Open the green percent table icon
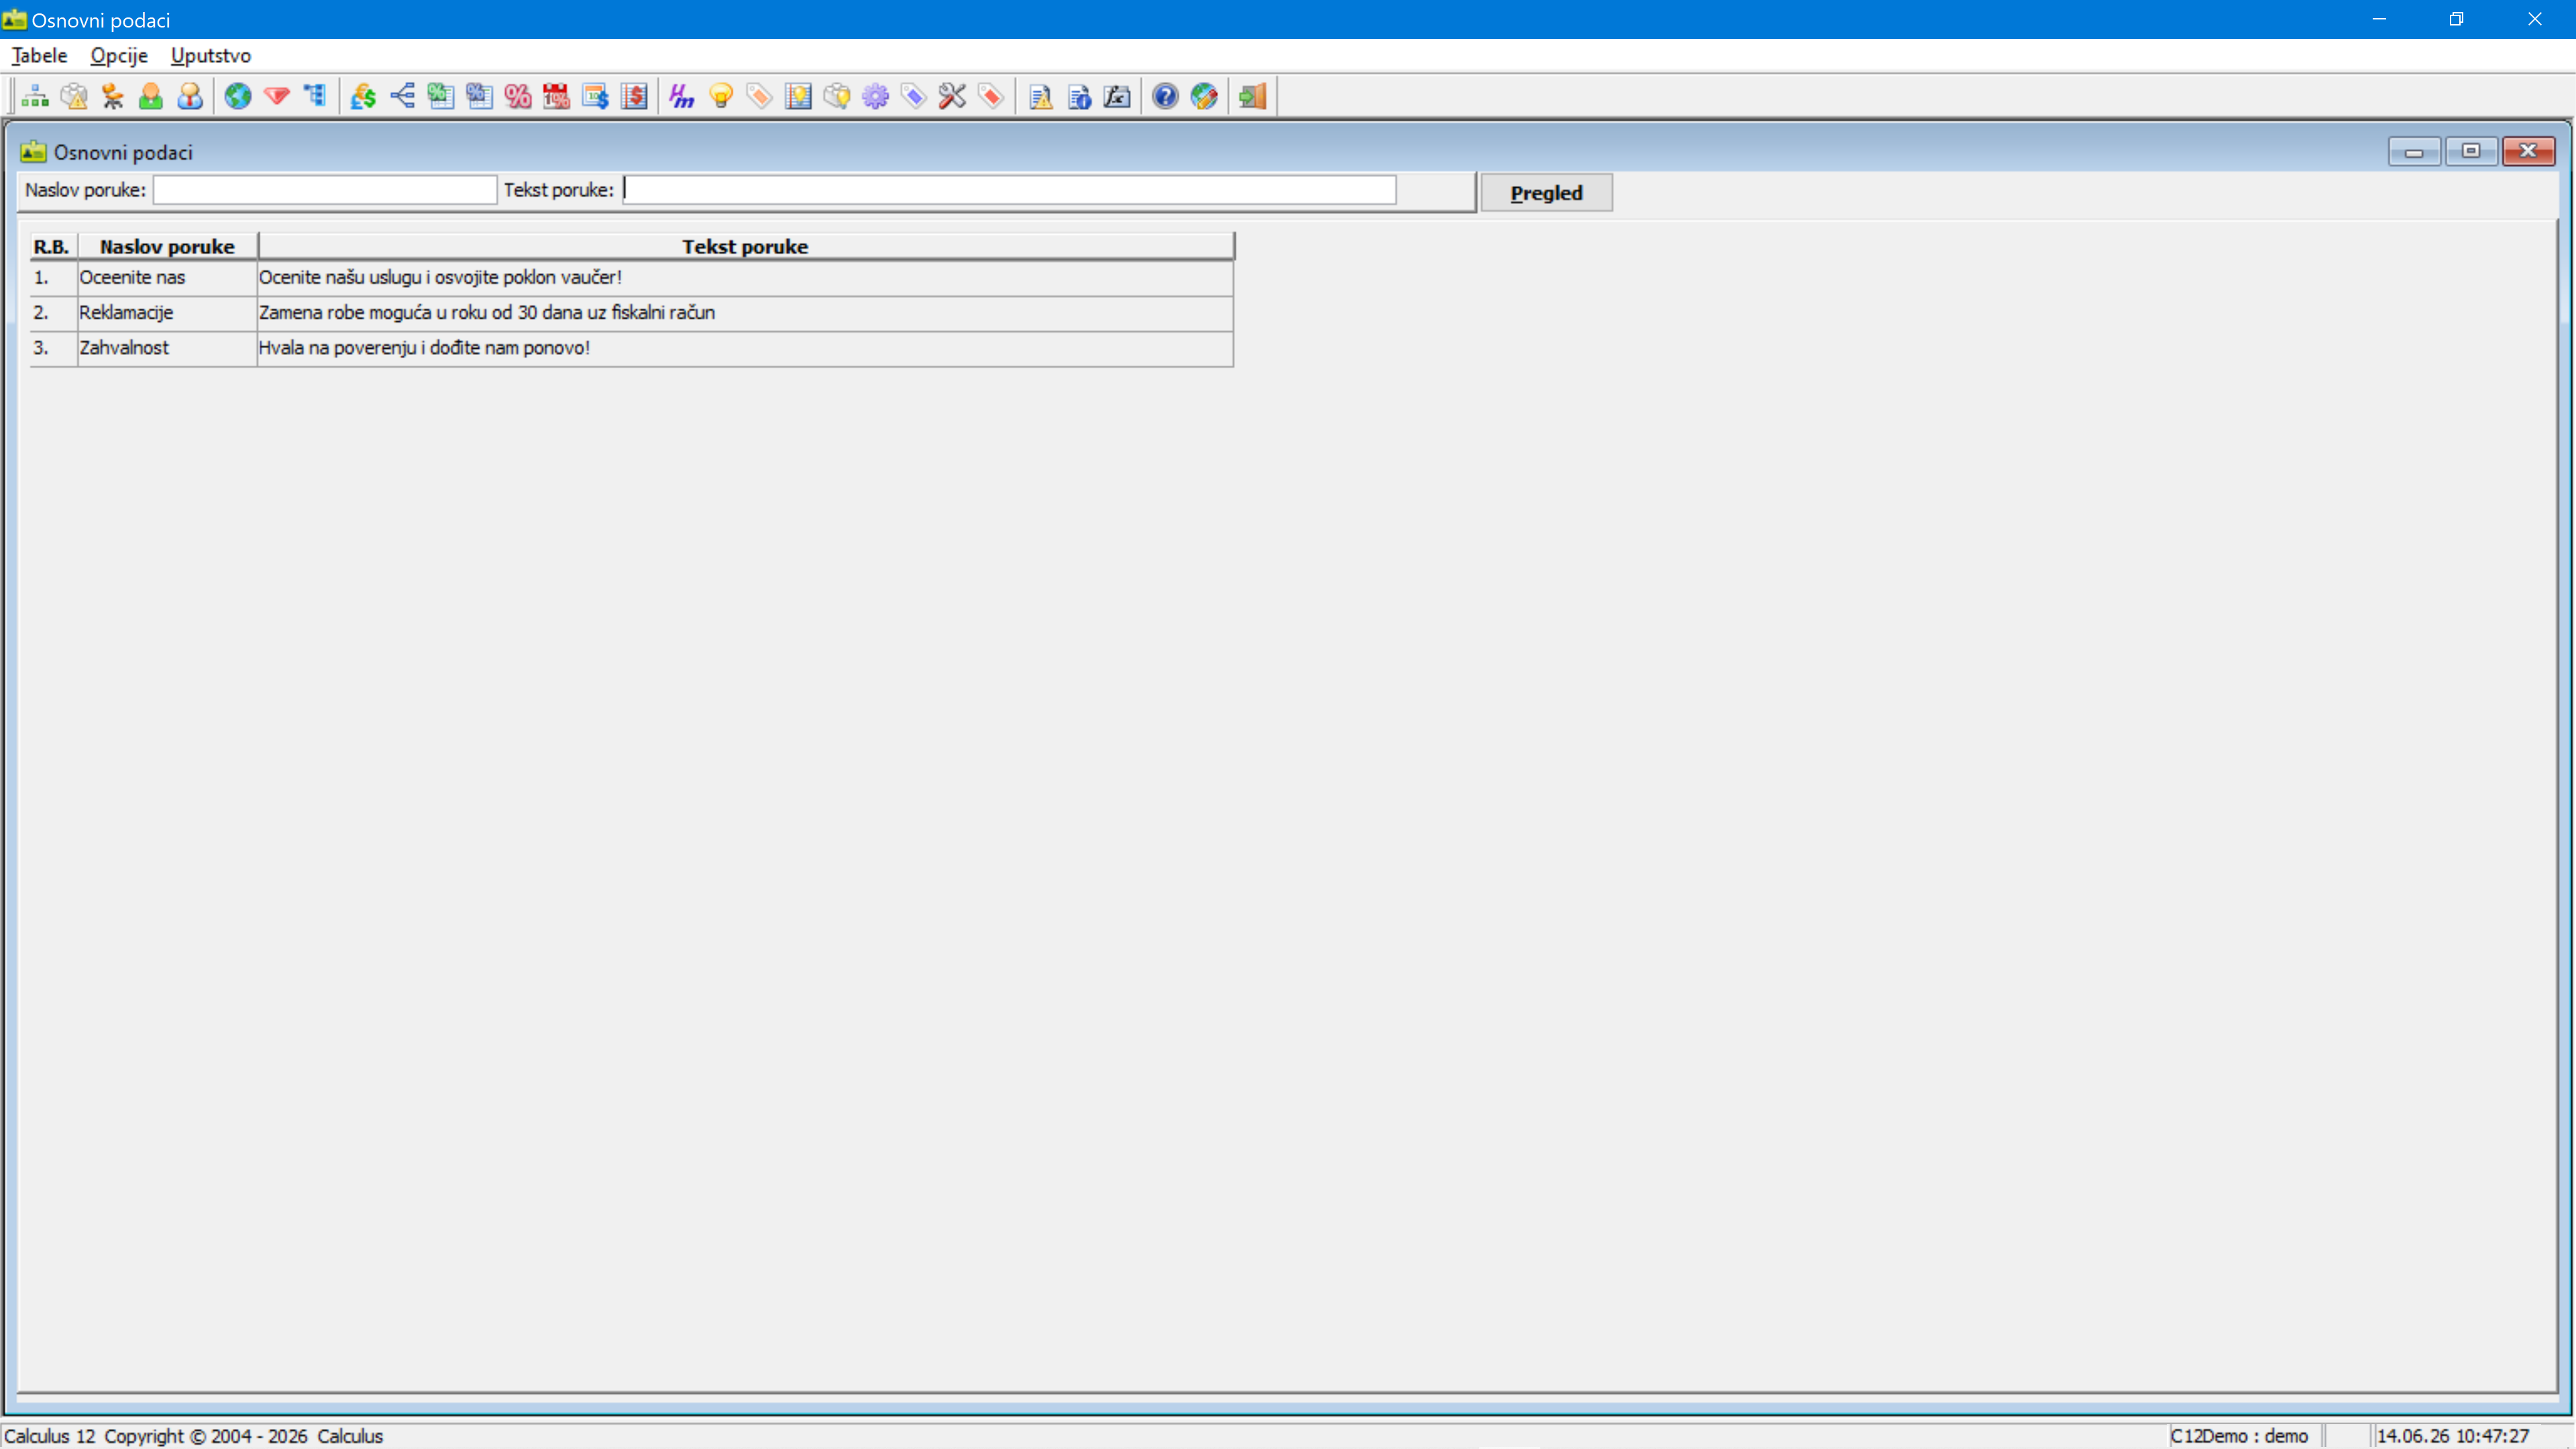The width and height of the screenshot is (2576, 1449). tap(441, 96)
